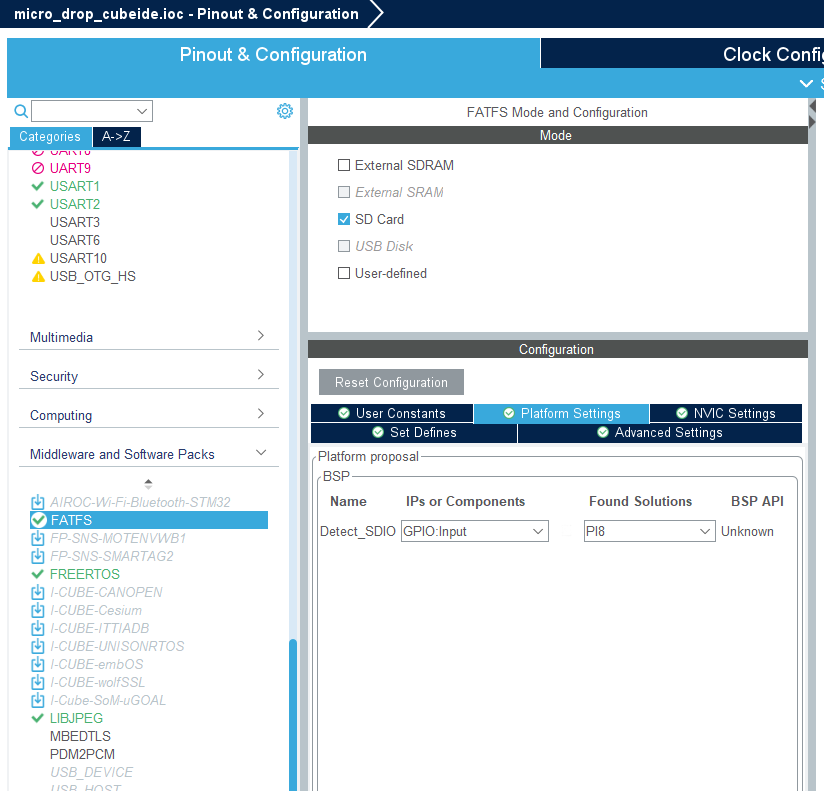824x791 pixels.
Task: Open the categories settings gear icon
Action: pyautogui.click(x=285, y=111)
